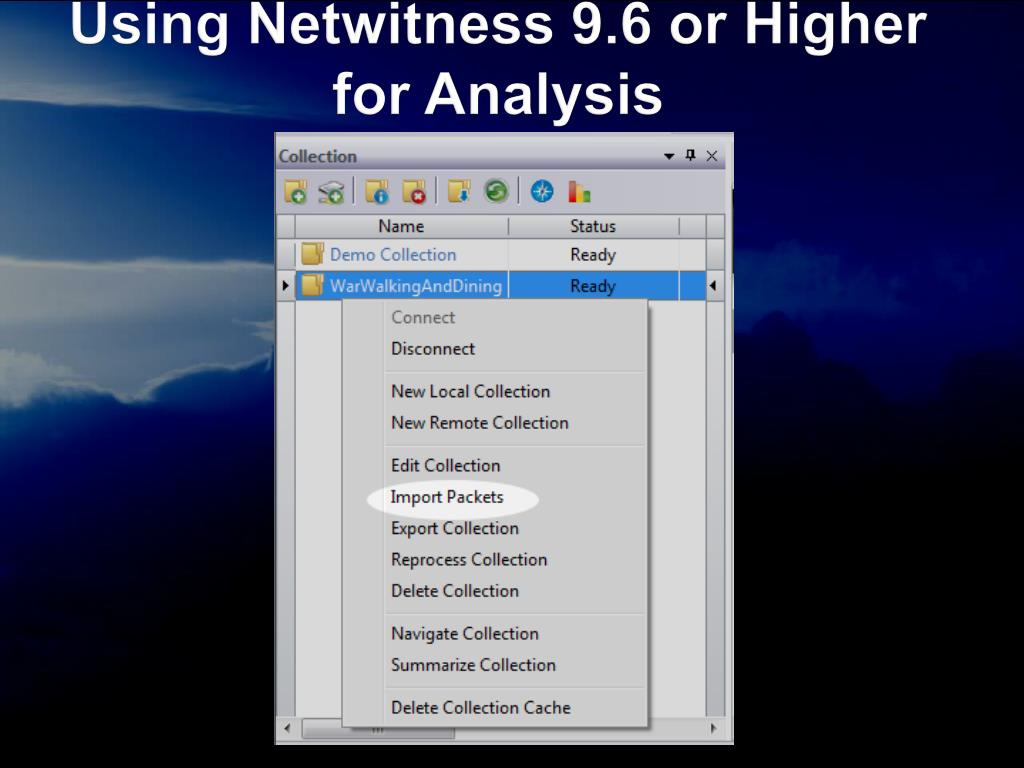Click the horizontal scrollbar thumb
Image resolution: width=1024 pixels, height=768 pixels.
[377, 729]
